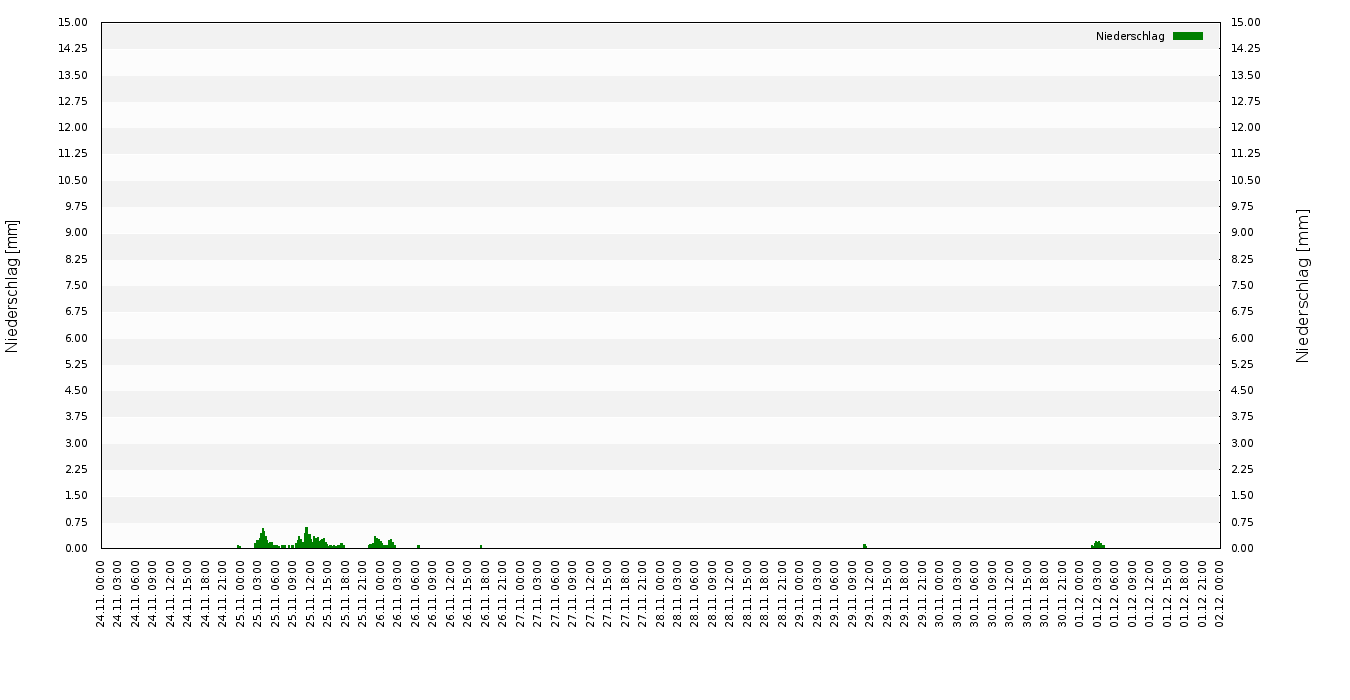Click the left axis title Niederschlag [mm]
The image size is (1350, 700).
(x=12, y=286)
